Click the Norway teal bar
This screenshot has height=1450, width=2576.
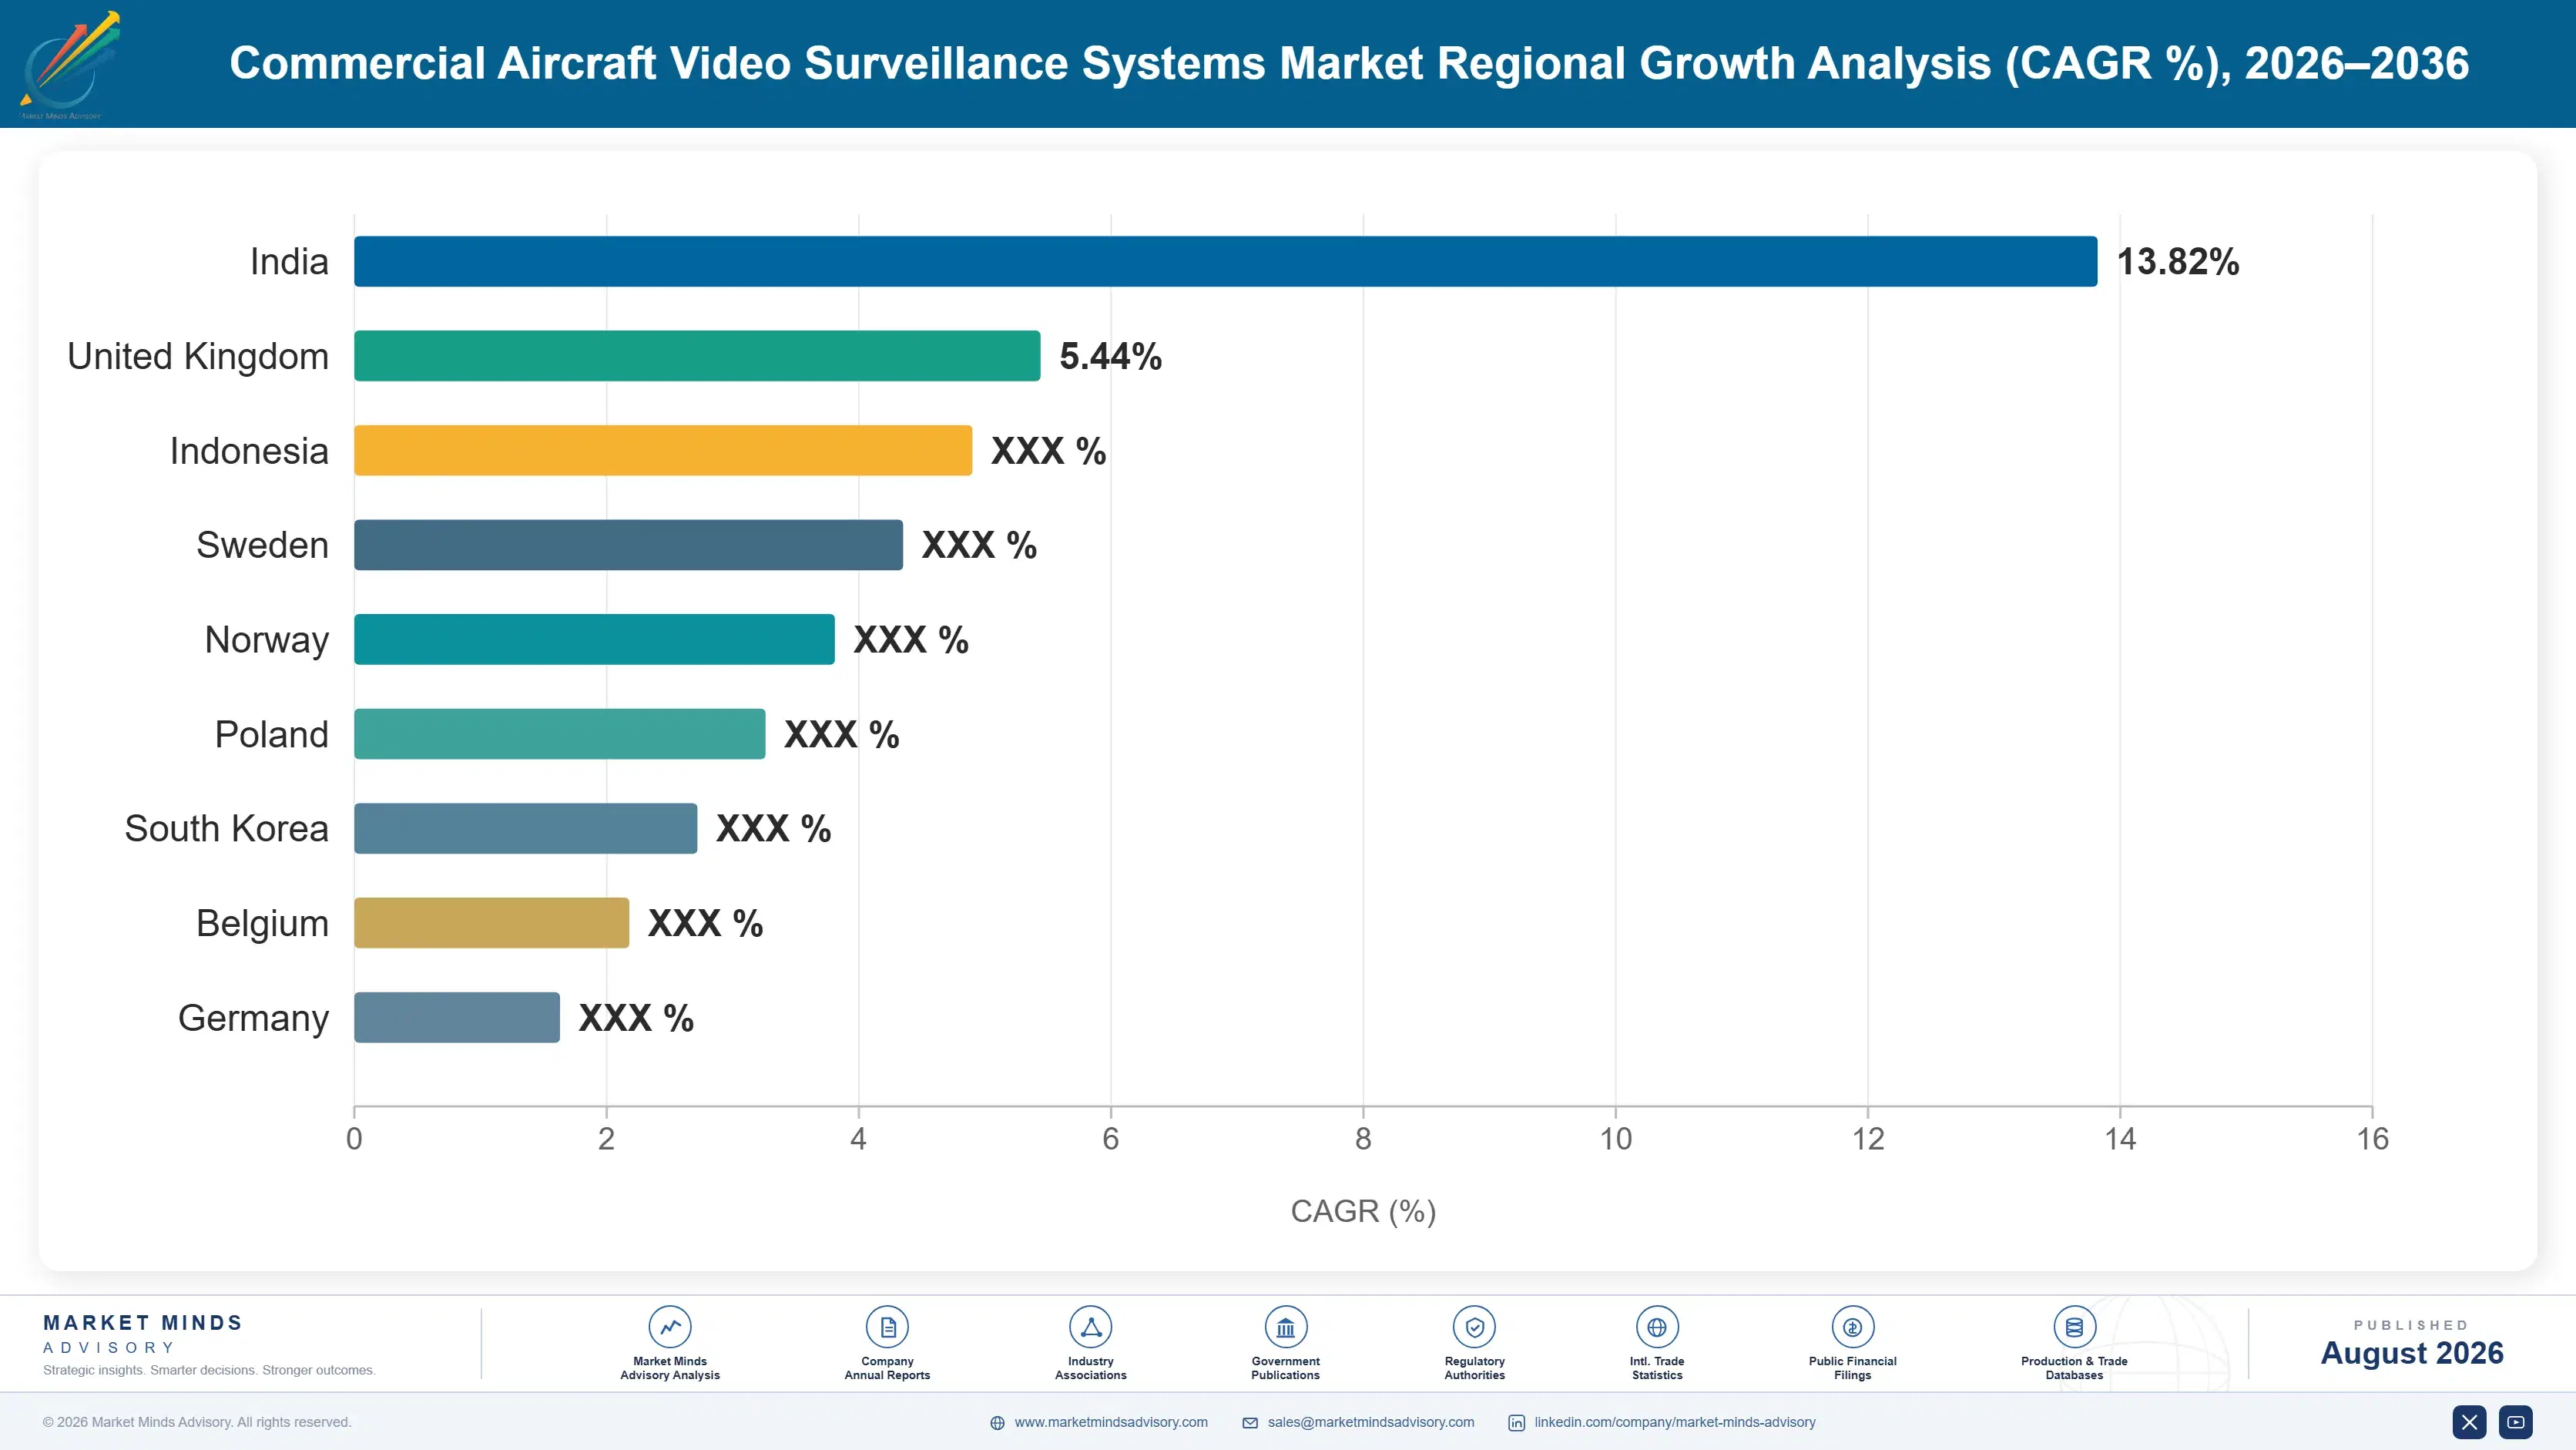[594, 640]
